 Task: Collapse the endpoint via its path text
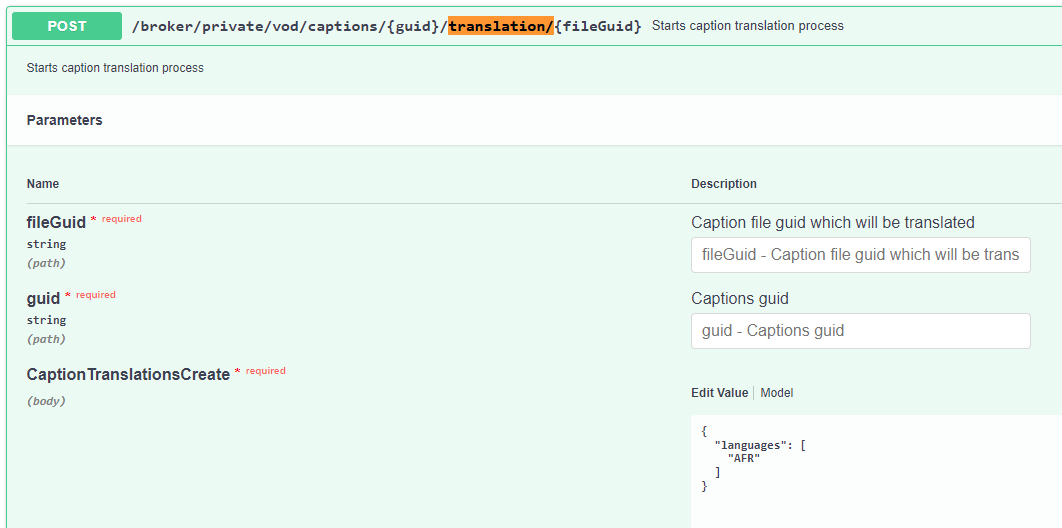pos(290,26)
